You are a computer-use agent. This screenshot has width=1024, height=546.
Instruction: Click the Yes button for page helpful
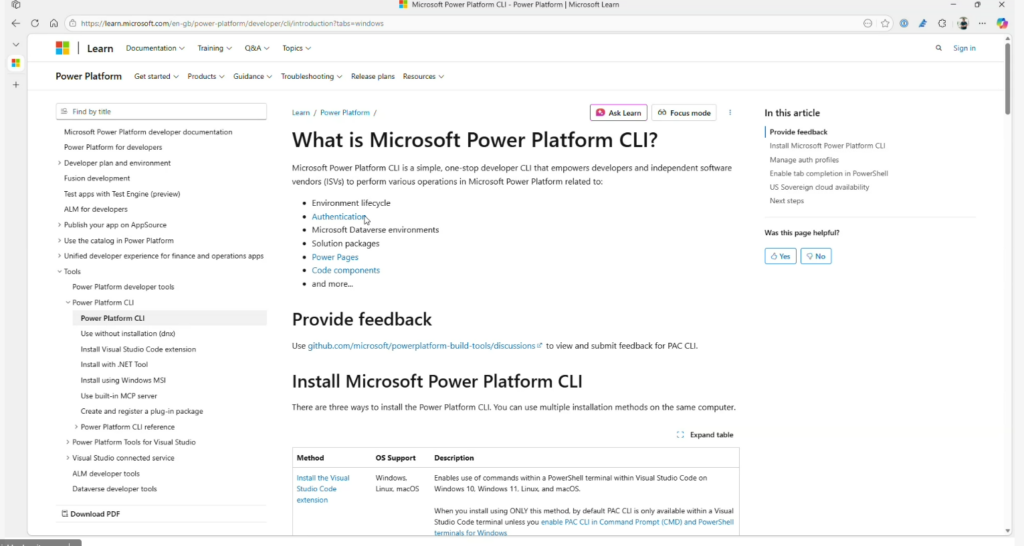click(x=780, y=256)
